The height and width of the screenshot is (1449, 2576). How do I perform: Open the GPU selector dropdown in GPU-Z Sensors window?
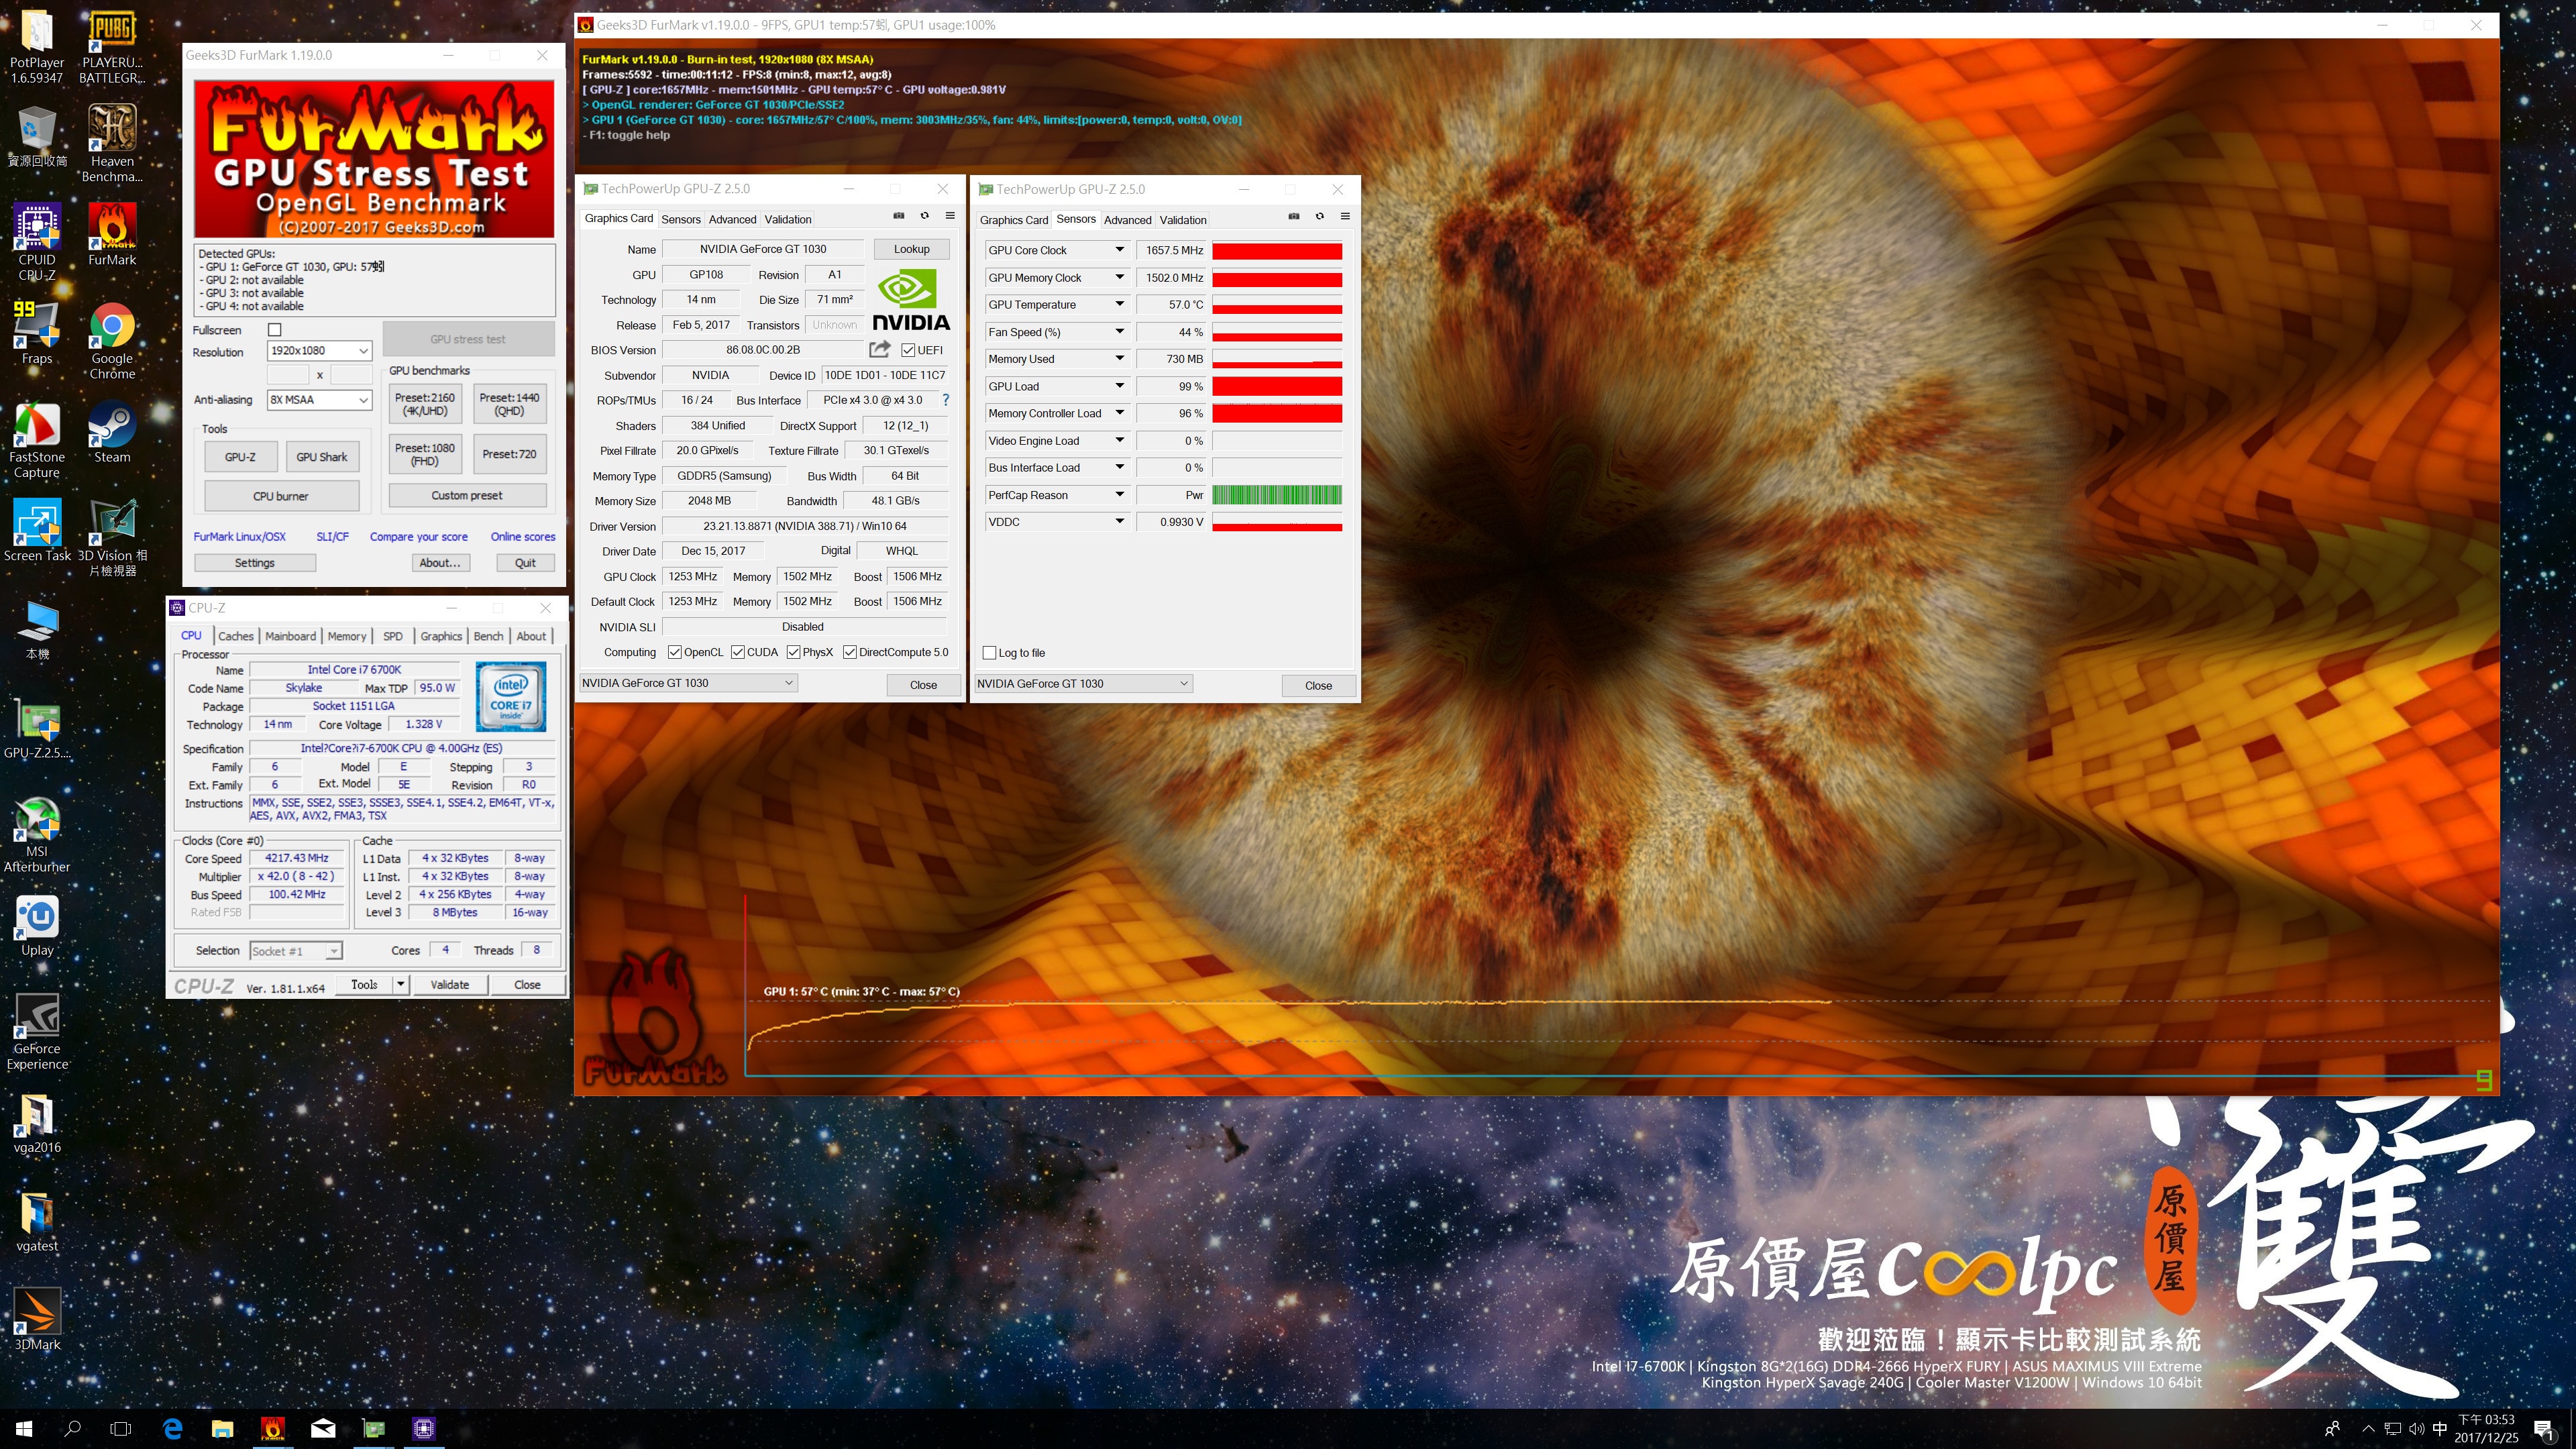(x=1083, y=684)
